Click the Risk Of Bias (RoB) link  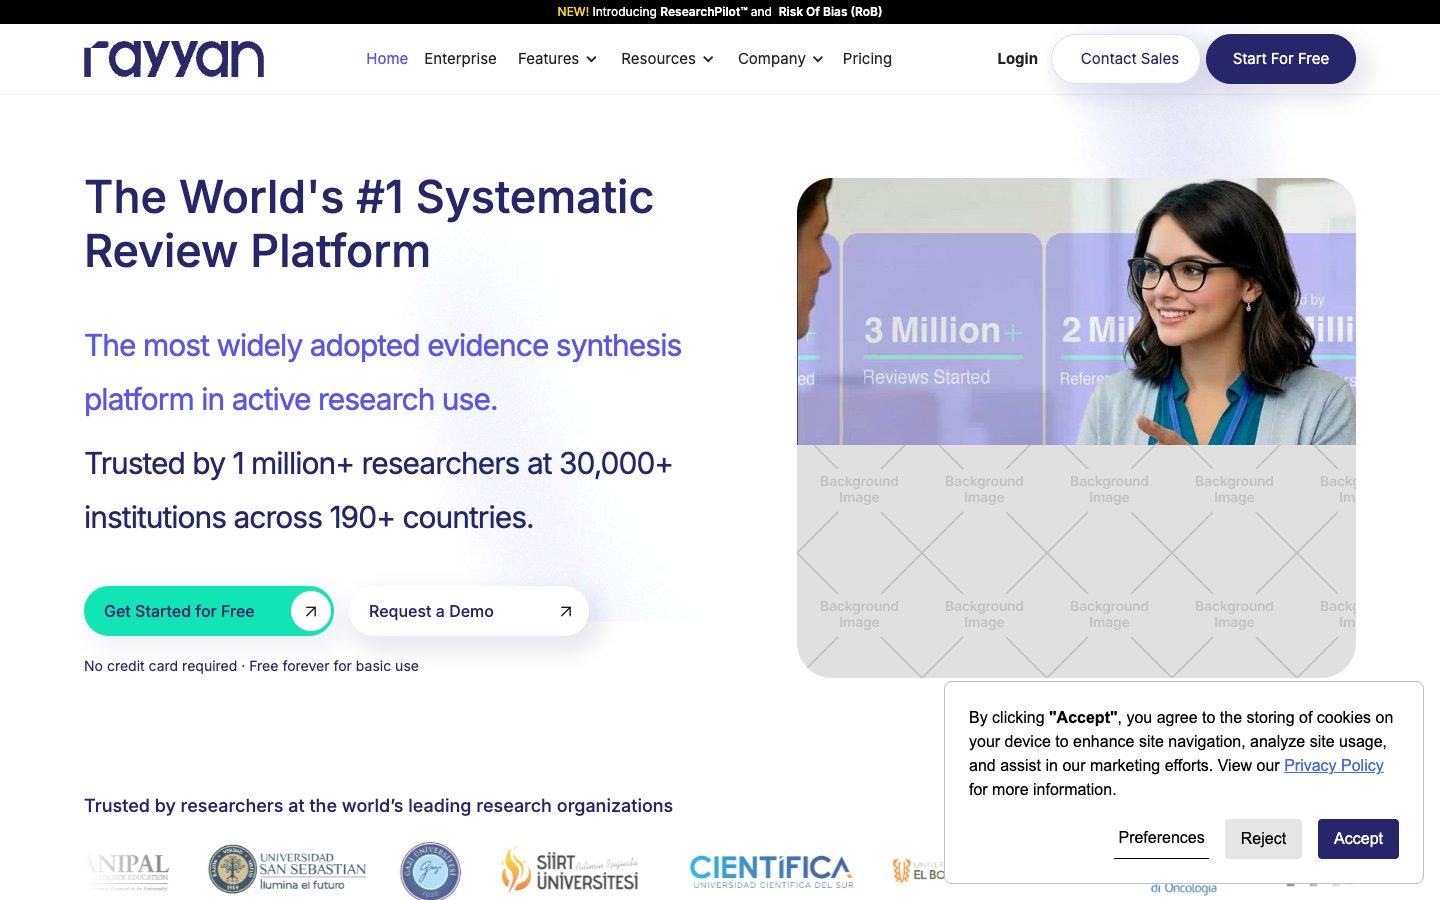[830, 12]
